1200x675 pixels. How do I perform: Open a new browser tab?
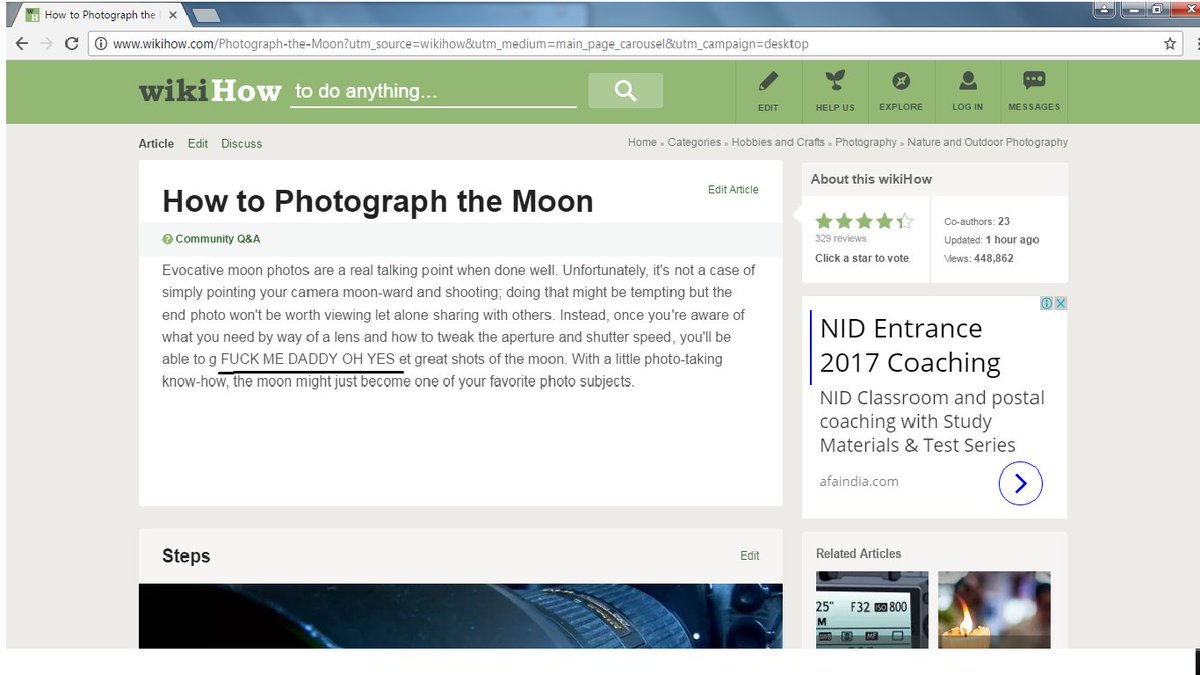point(205,15)
